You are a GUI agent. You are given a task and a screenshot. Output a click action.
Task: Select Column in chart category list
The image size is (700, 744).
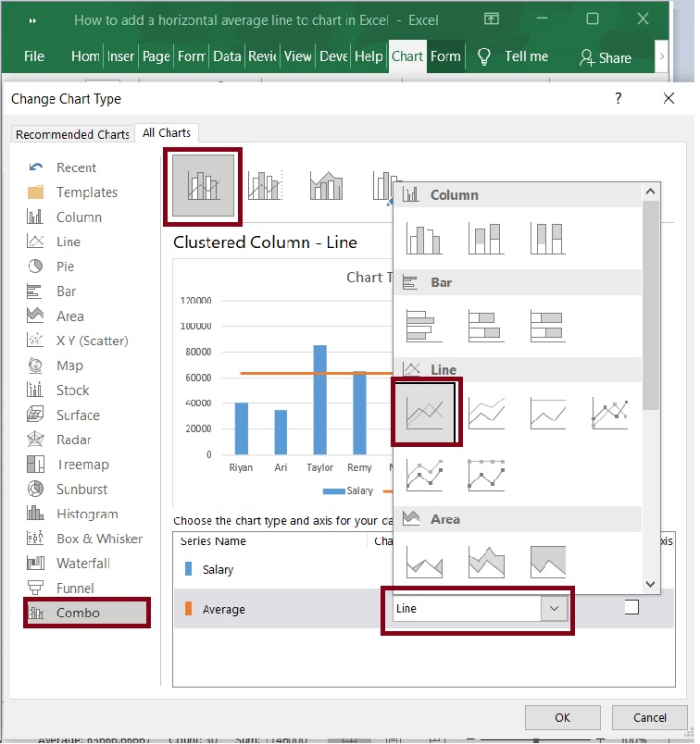79,217
